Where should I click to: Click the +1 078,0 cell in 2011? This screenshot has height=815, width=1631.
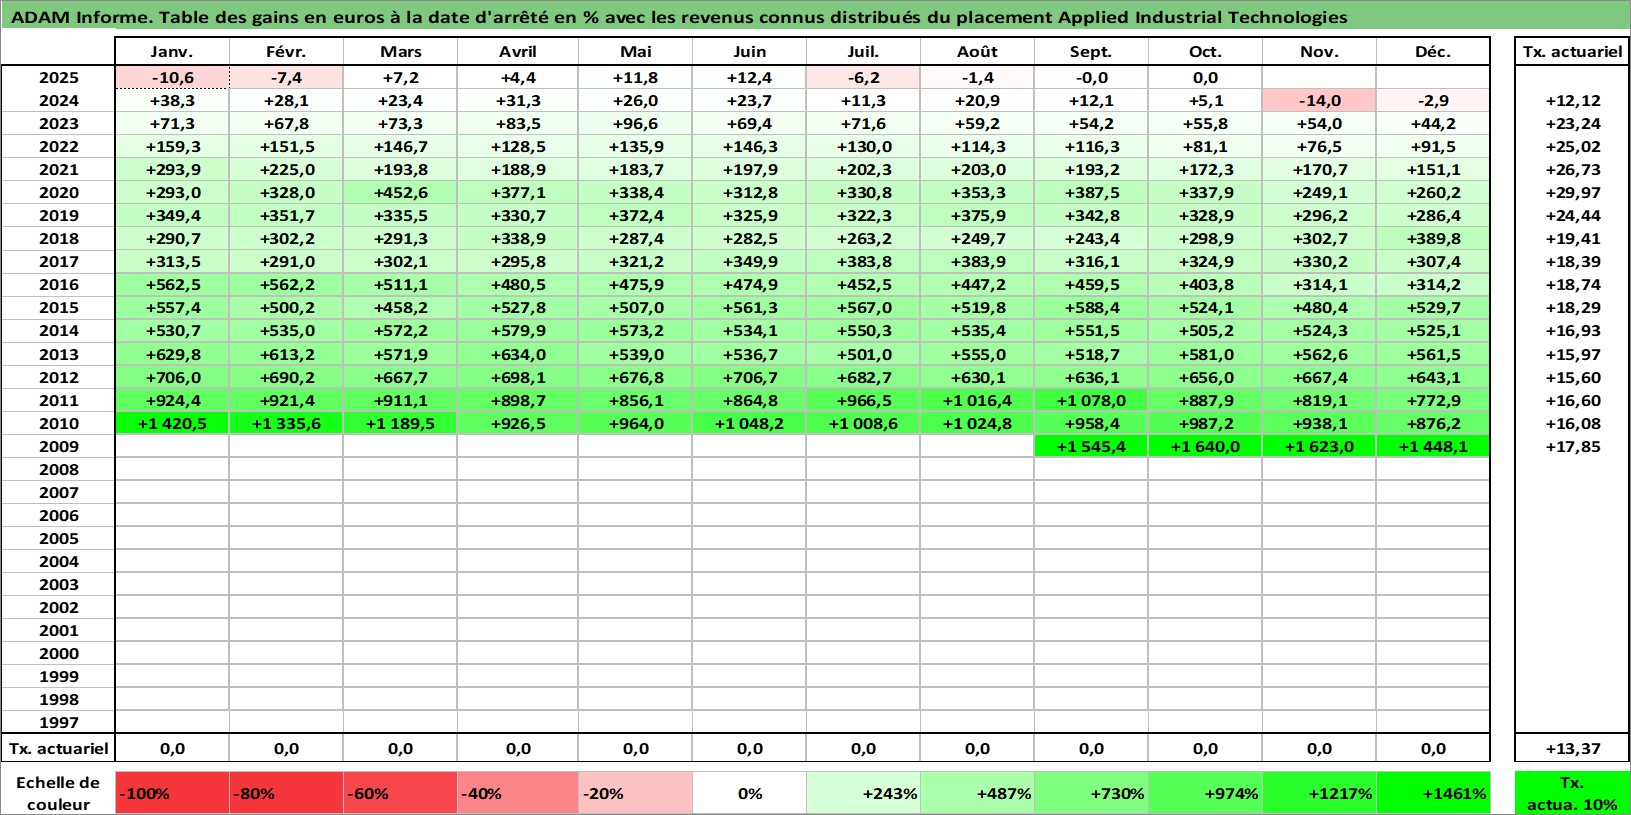click(1091, 400)
